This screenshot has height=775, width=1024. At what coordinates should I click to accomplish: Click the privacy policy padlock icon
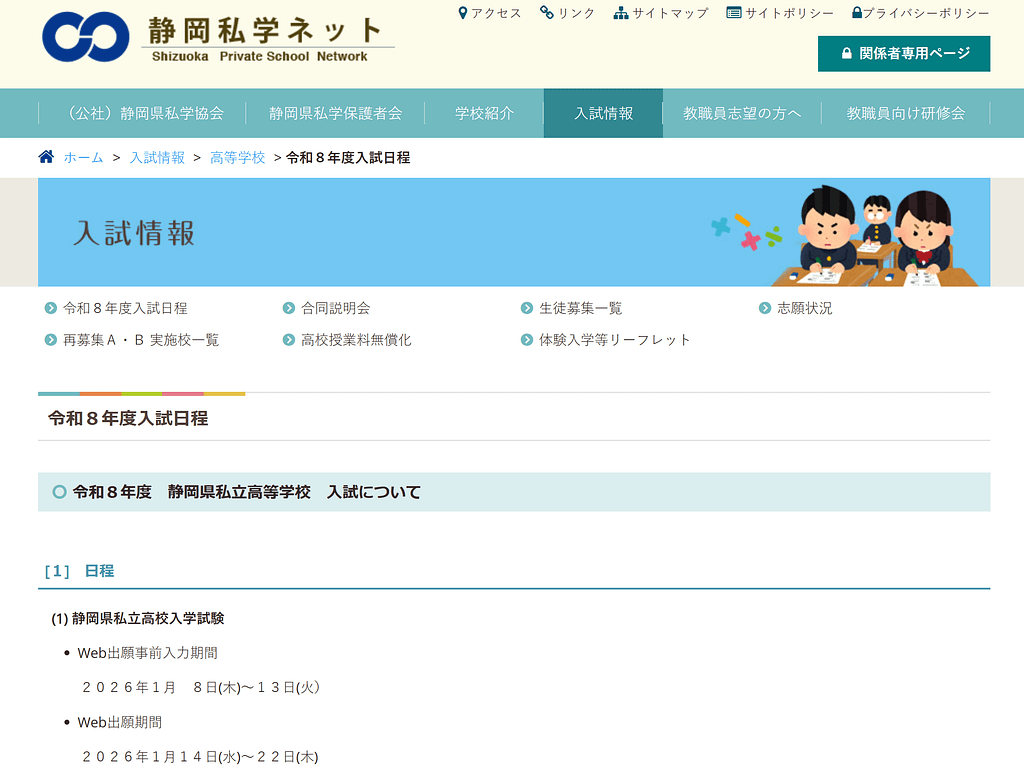(856, 13)
